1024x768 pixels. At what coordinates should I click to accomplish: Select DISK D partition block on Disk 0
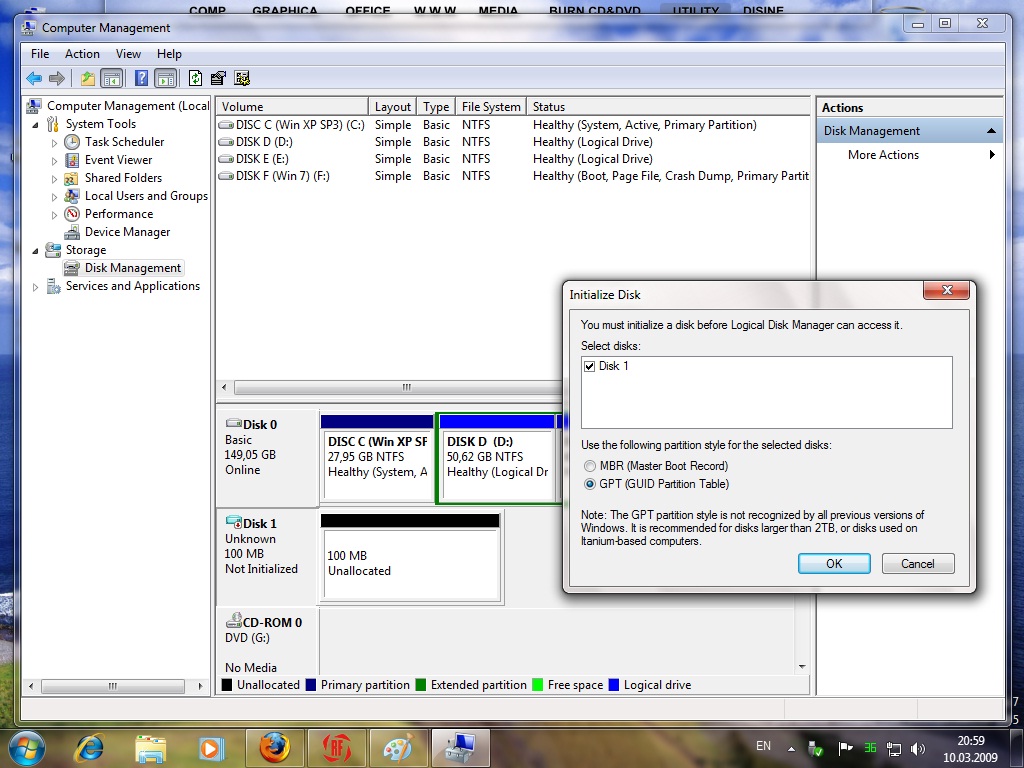(x=497, y=458)
